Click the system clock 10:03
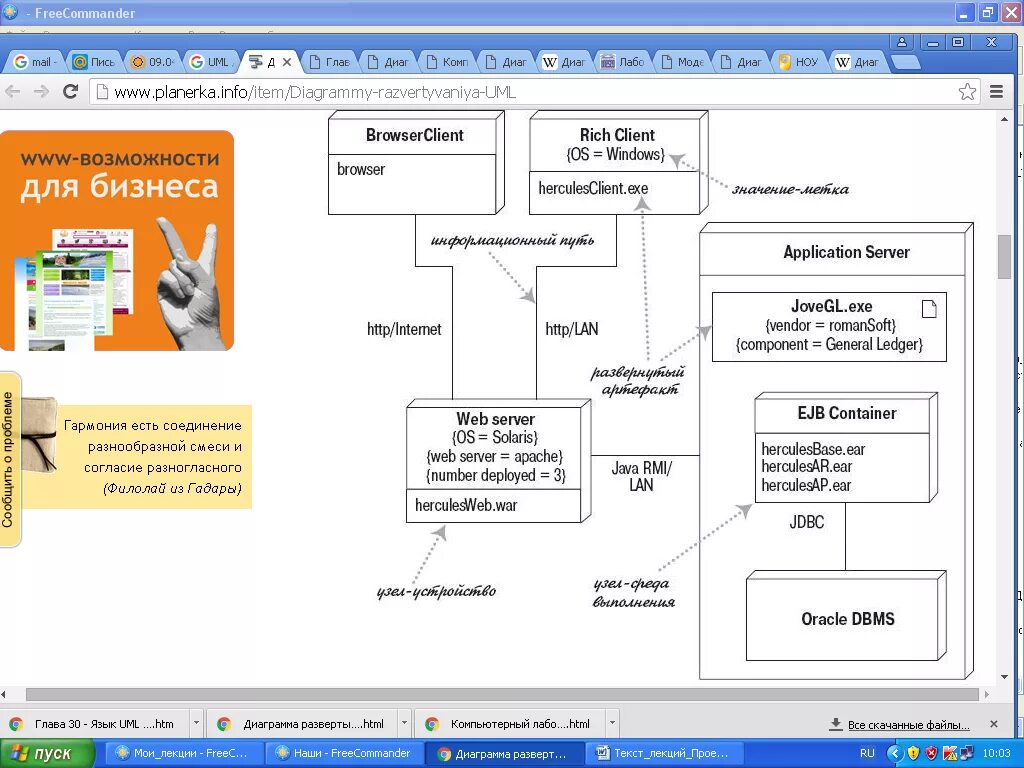The image size is (1024, 768). pos(997,753)
